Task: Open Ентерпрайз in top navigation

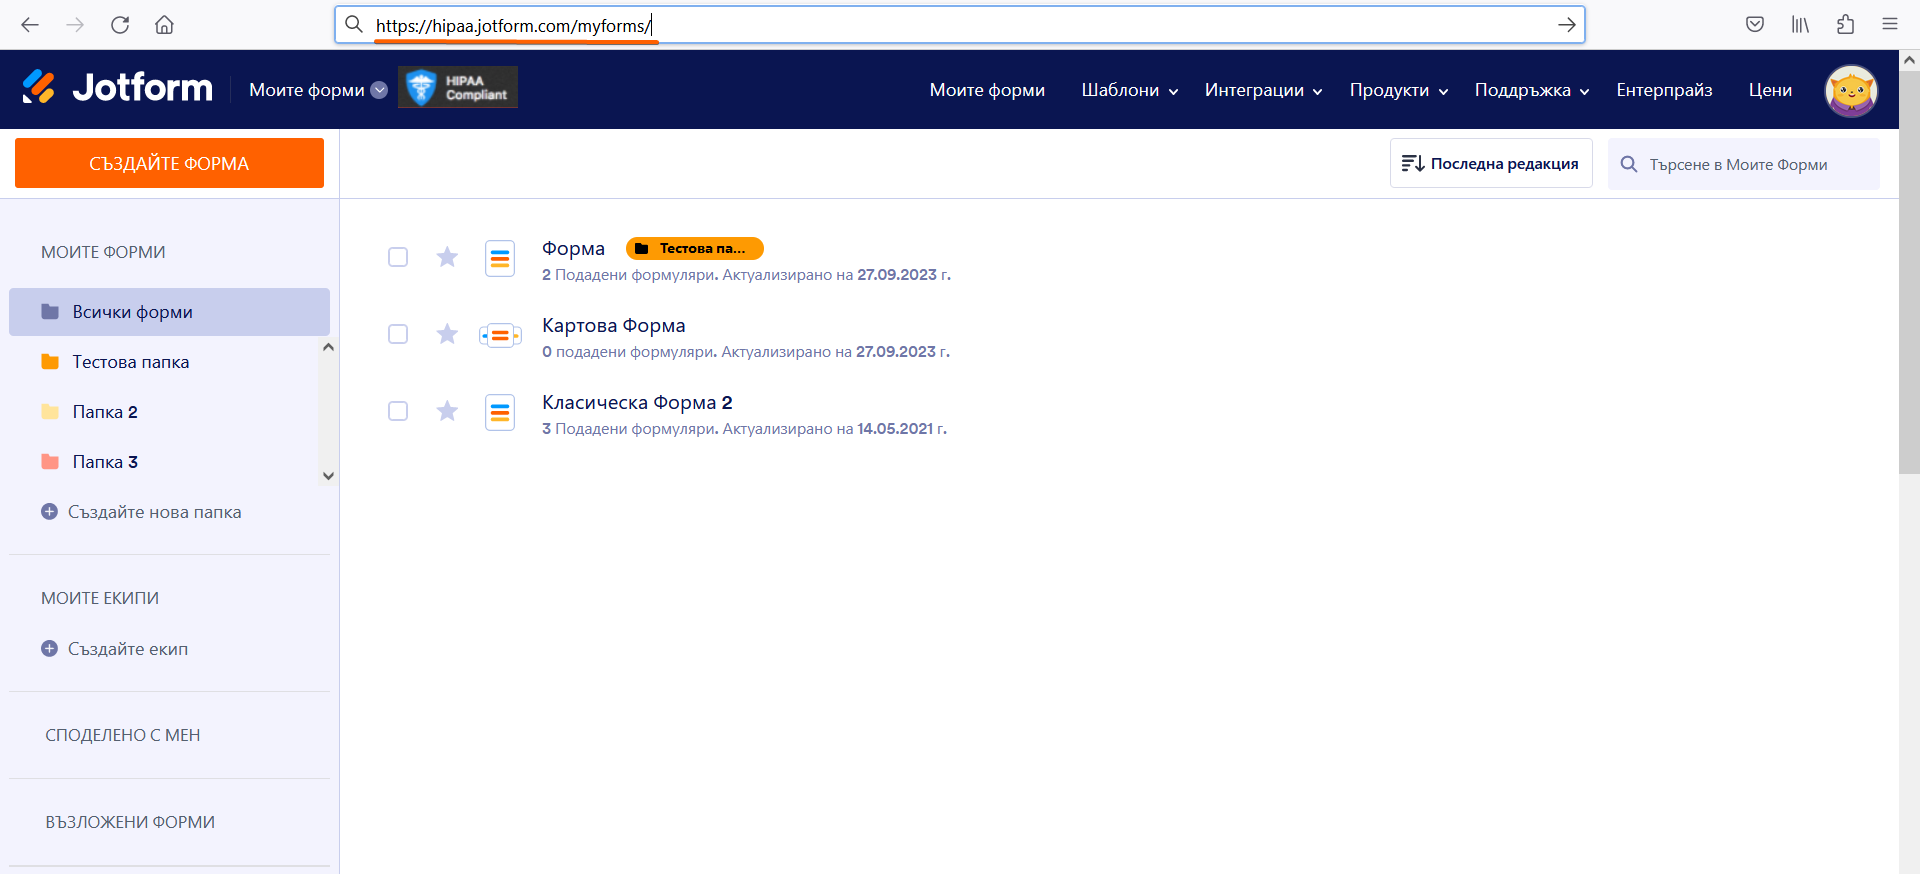Action: pyautogui.click(x=1664, y=90)
